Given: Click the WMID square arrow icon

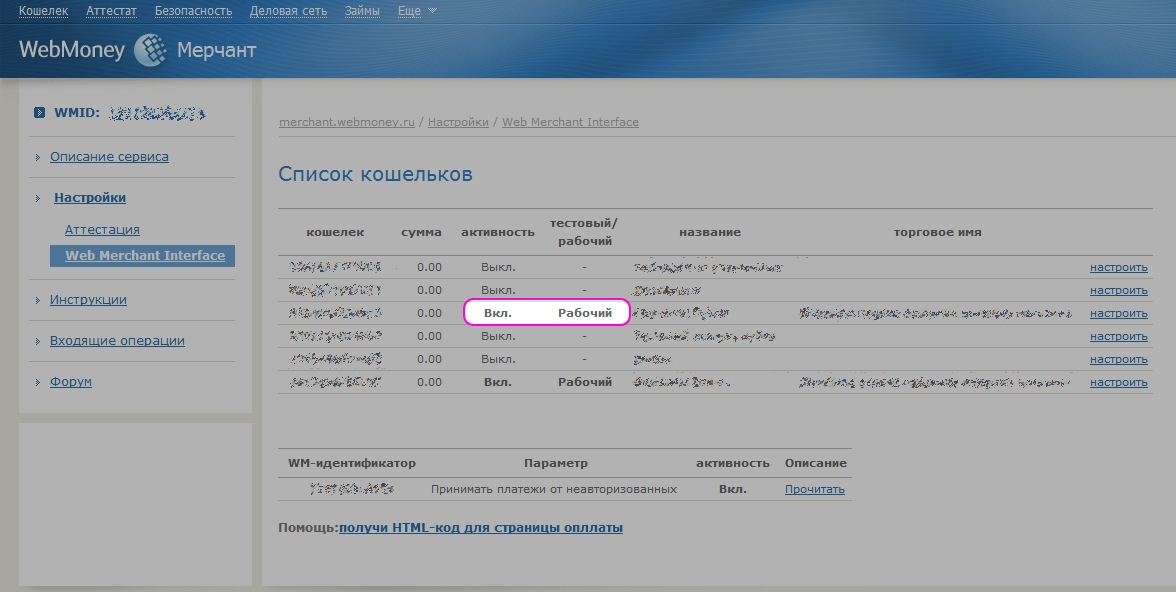Looking at the screenshot, I should (40, 113).
